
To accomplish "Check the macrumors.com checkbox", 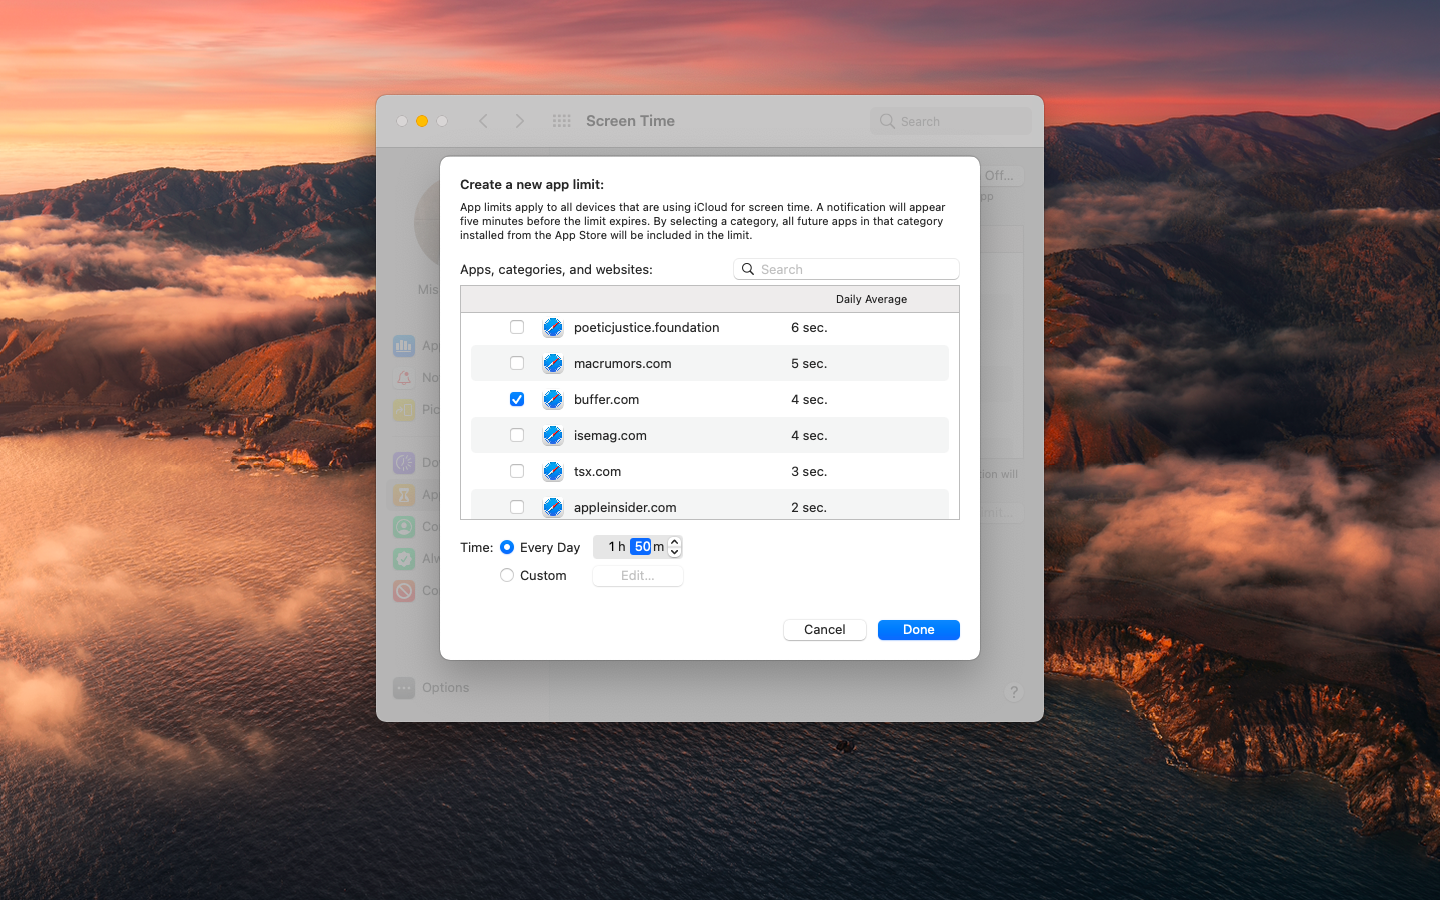I will pyautogui.click(x=517, y=363).
